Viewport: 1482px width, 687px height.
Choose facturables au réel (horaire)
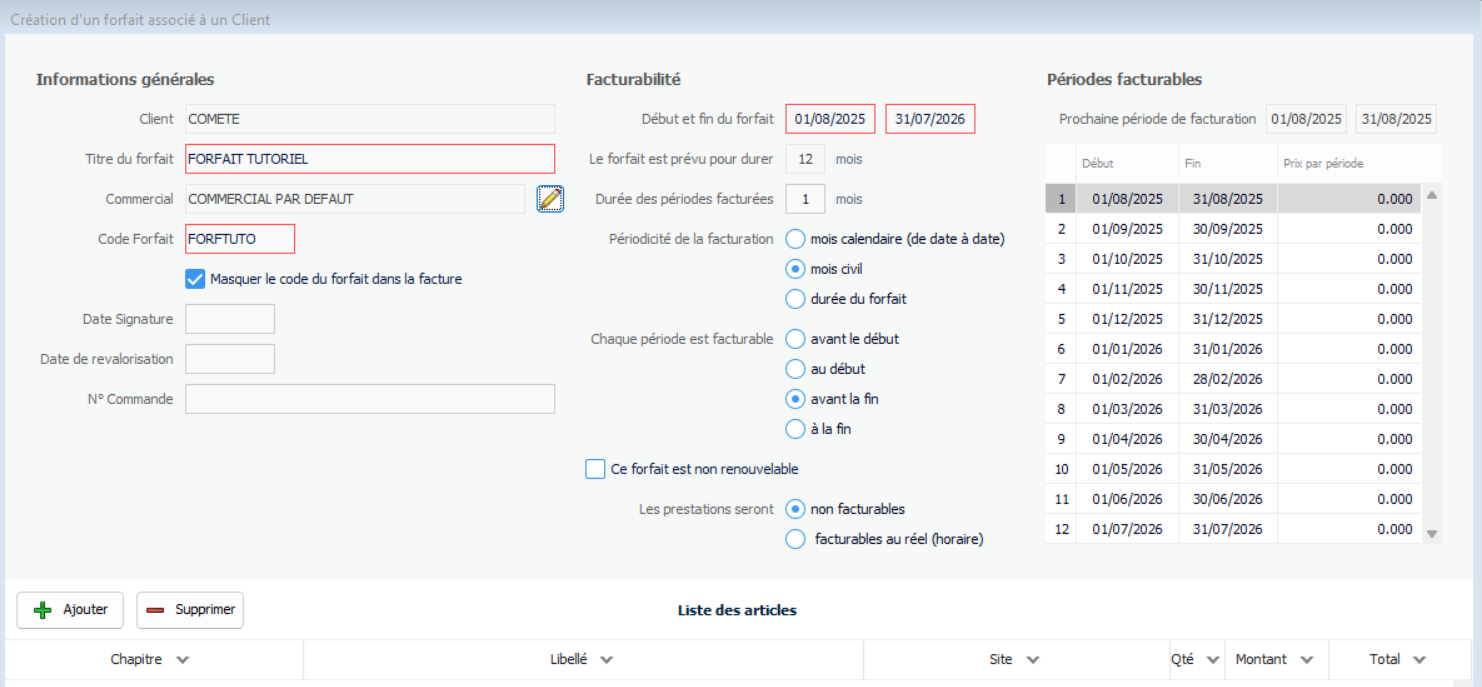click(796, 539)
